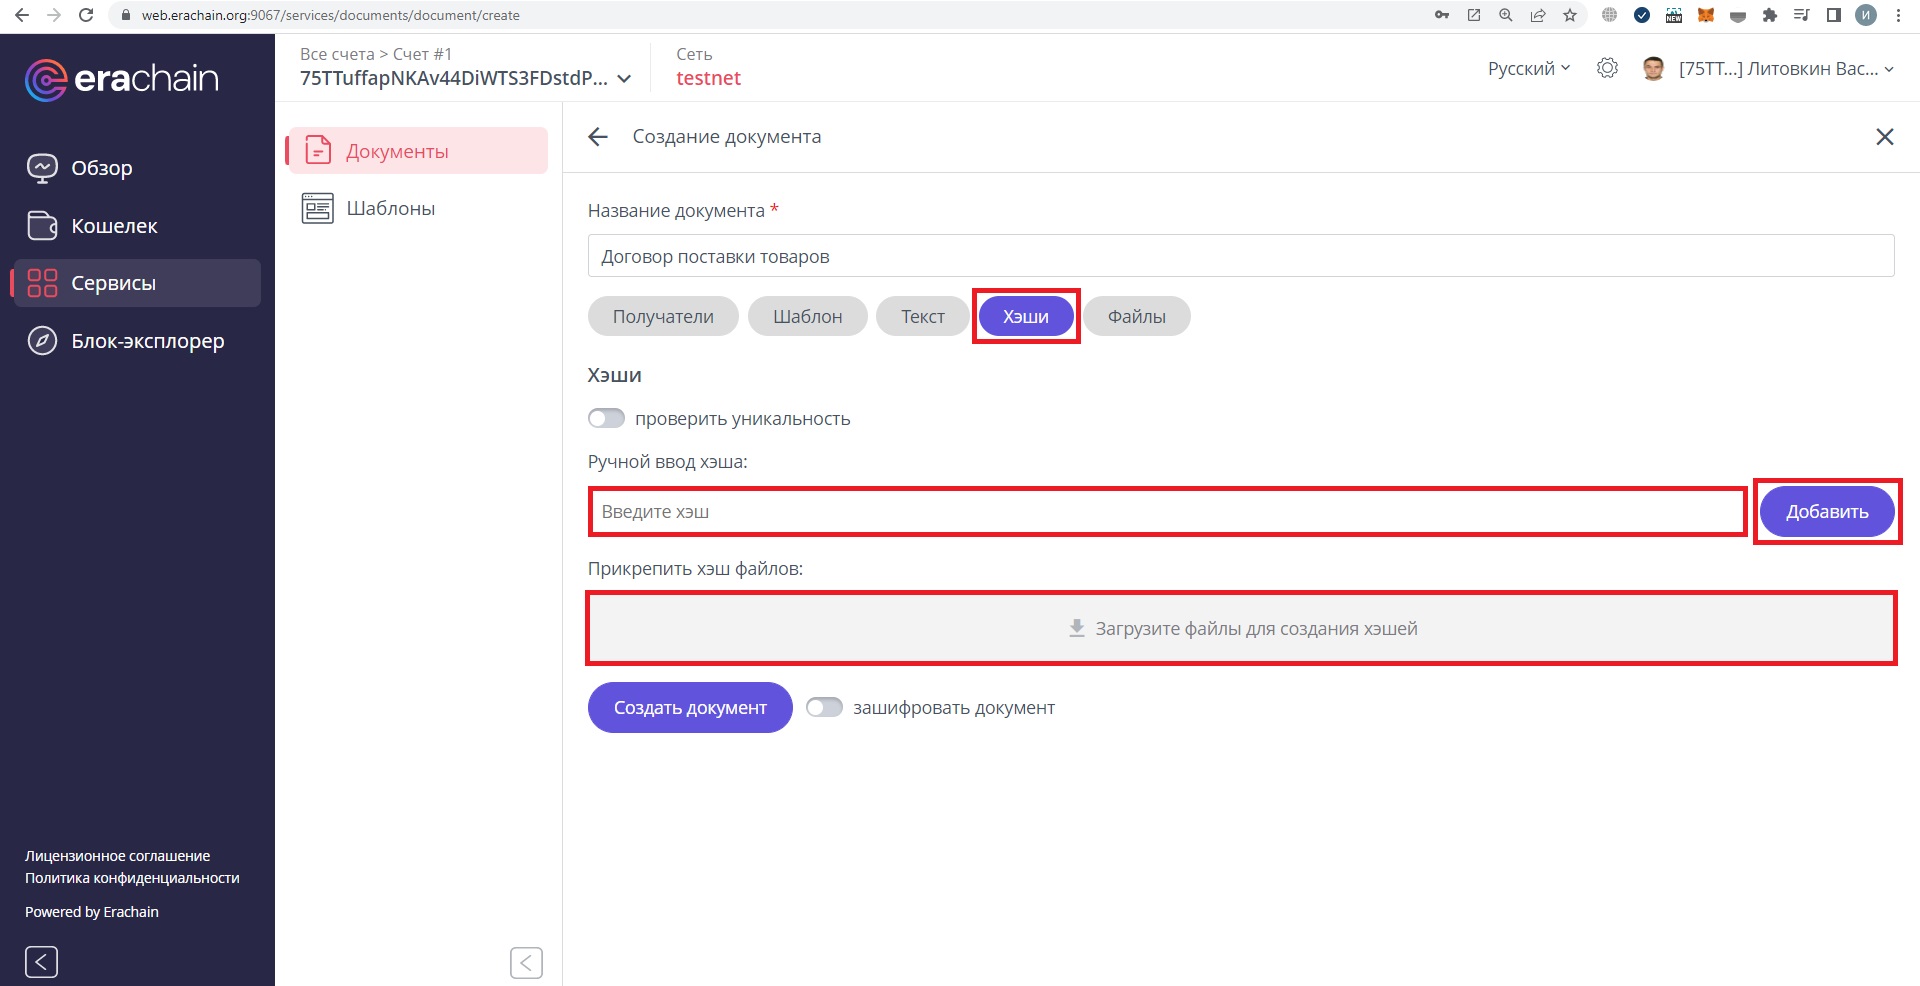
Task: Go back using the arrow icon
Action: point(598,137)
